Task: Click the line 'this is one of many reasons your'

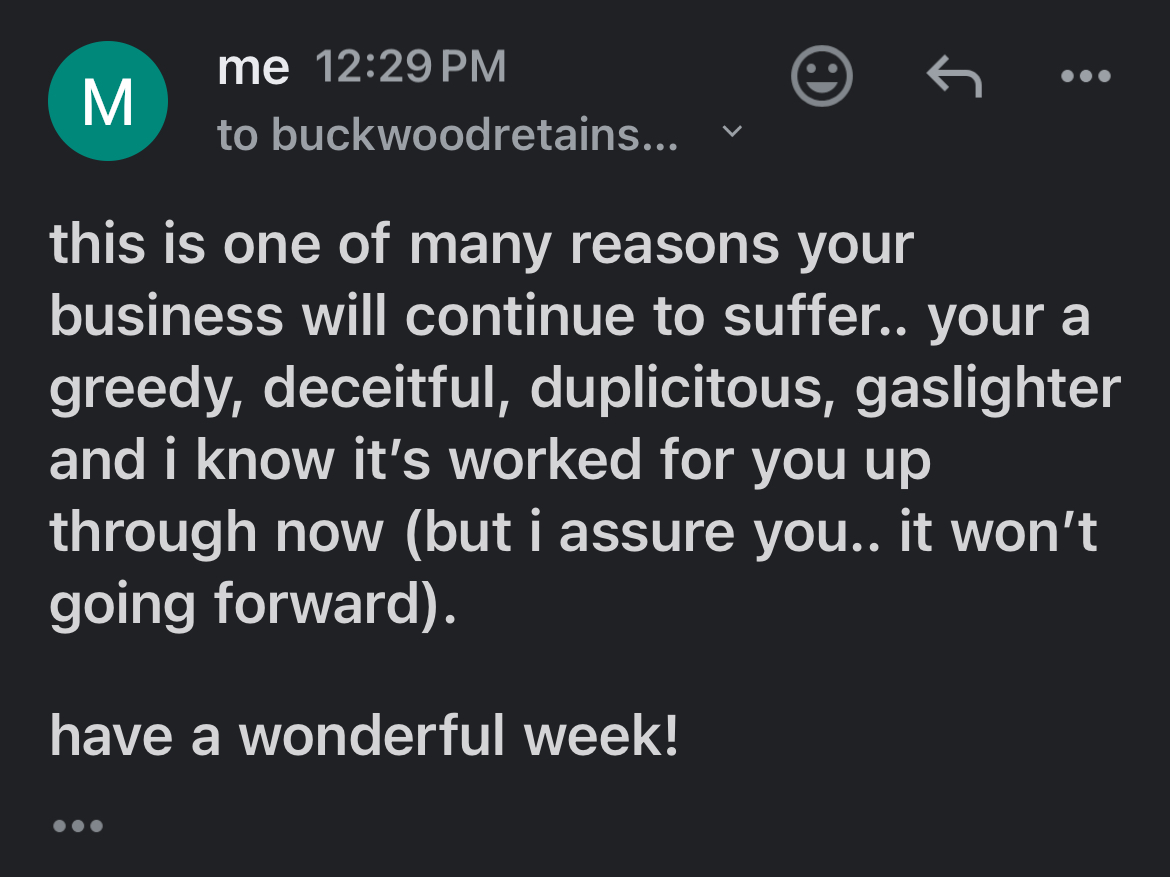Action: pyautogui.click(x=482, y=246)
